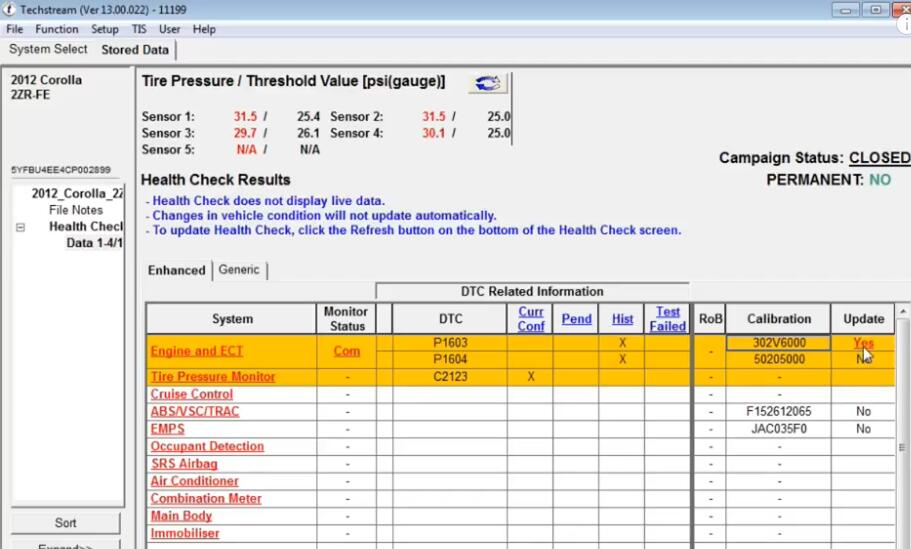Open the Engine and ECT system link

coord(197,351)
